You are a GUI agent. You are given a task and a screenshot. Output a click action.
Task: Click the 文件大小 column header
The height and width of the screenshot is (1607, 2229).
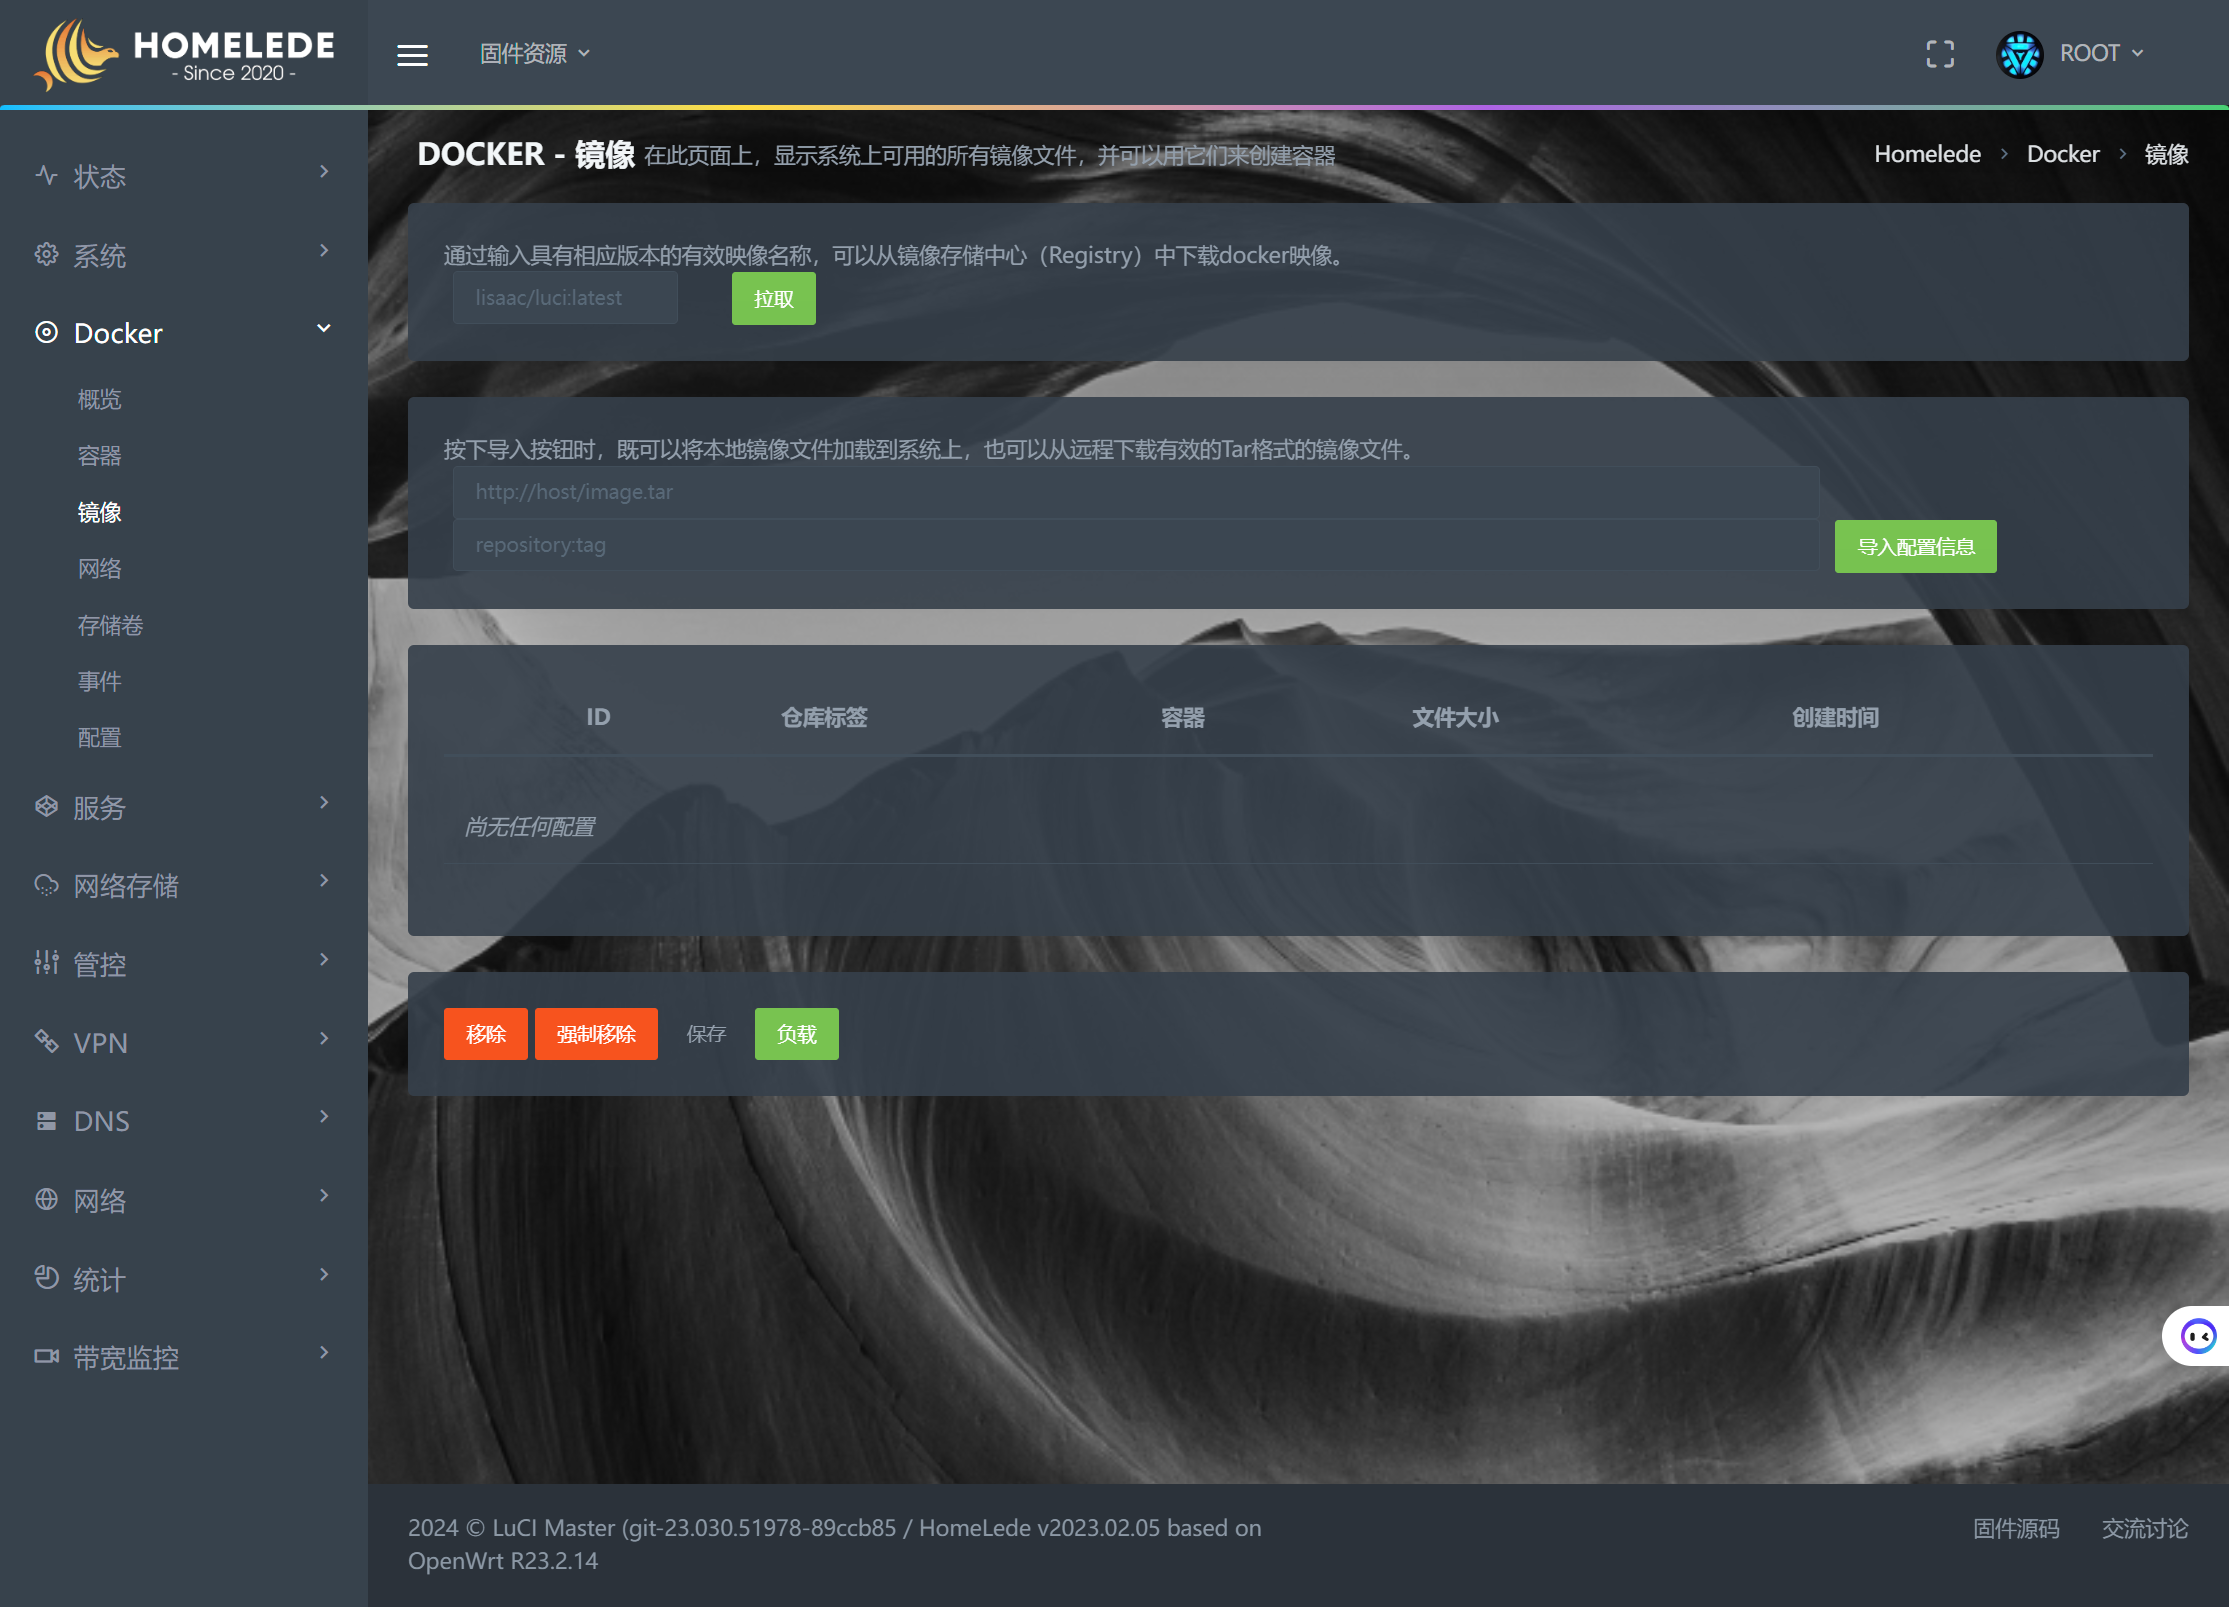pos(1455,717)
